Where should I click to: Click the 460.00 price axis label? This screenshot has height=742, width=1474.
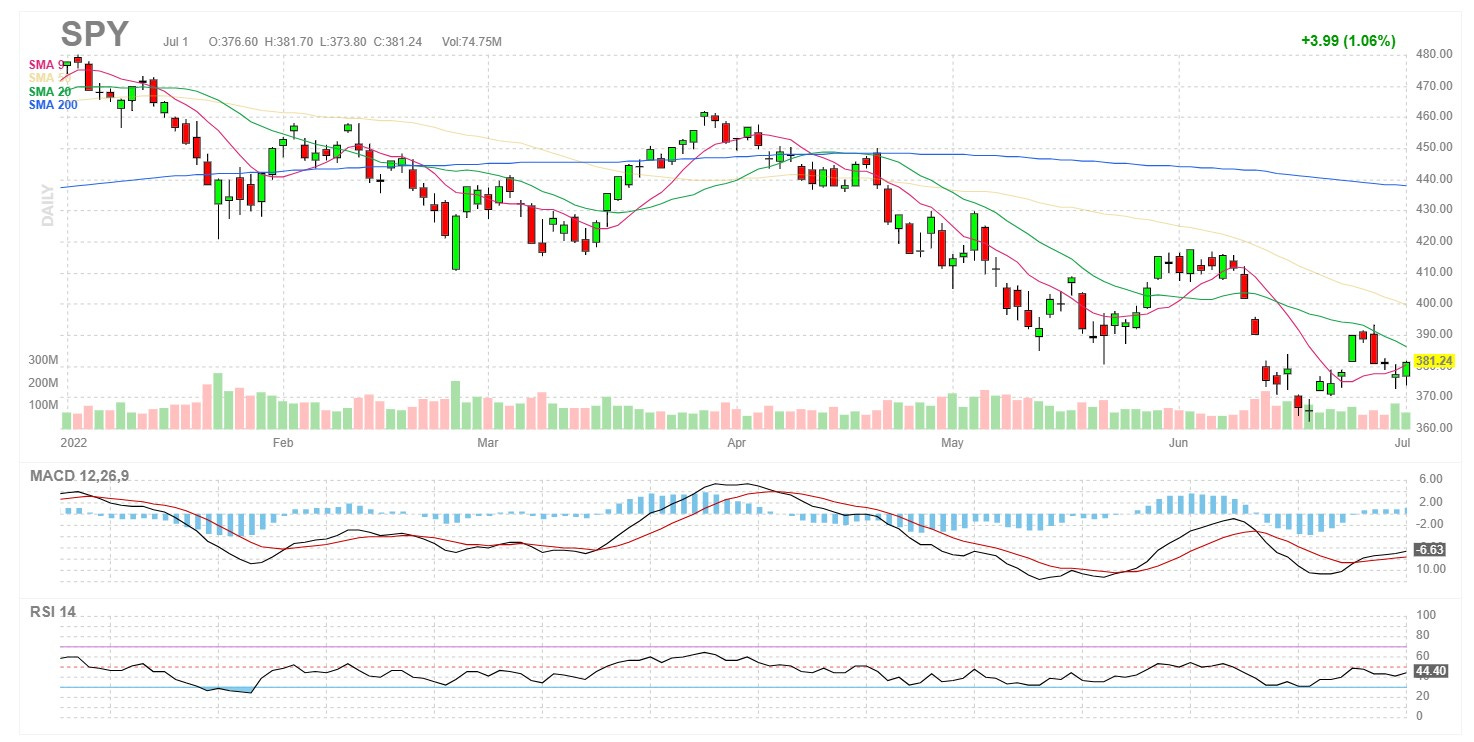pyautogui.click(x=1435, y=116)
